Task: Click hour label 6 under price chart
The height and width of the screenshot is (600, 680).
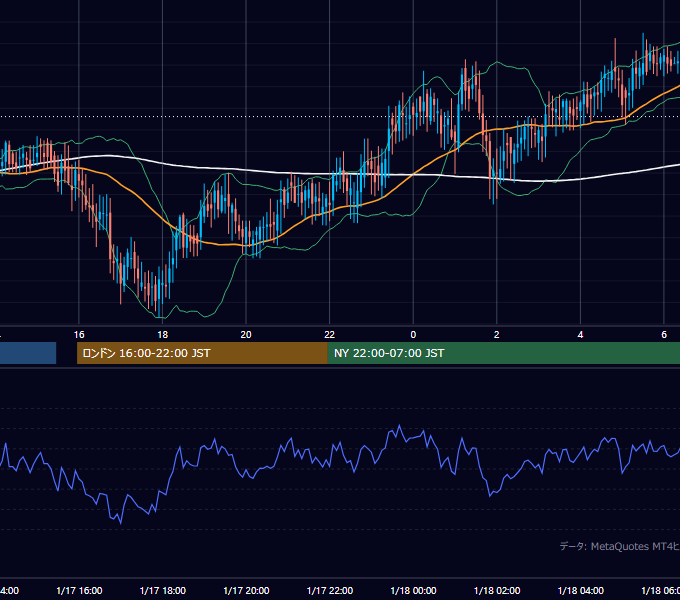Action: coord(664,335)
